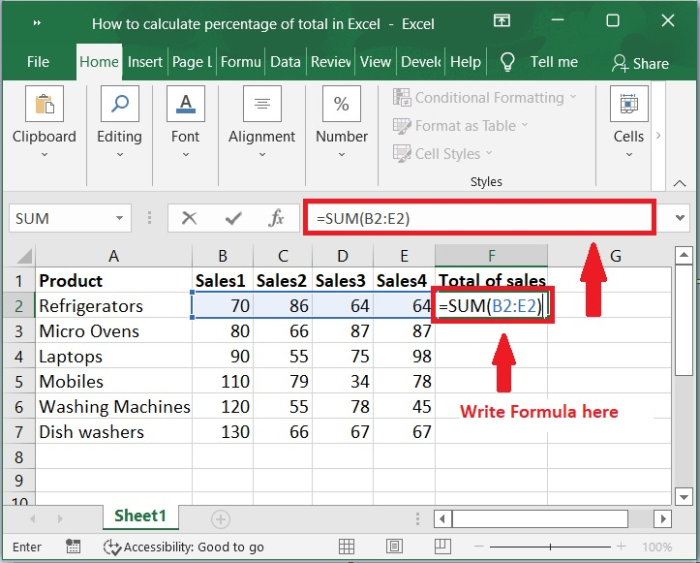Open the Data tab

click(285, 62)
